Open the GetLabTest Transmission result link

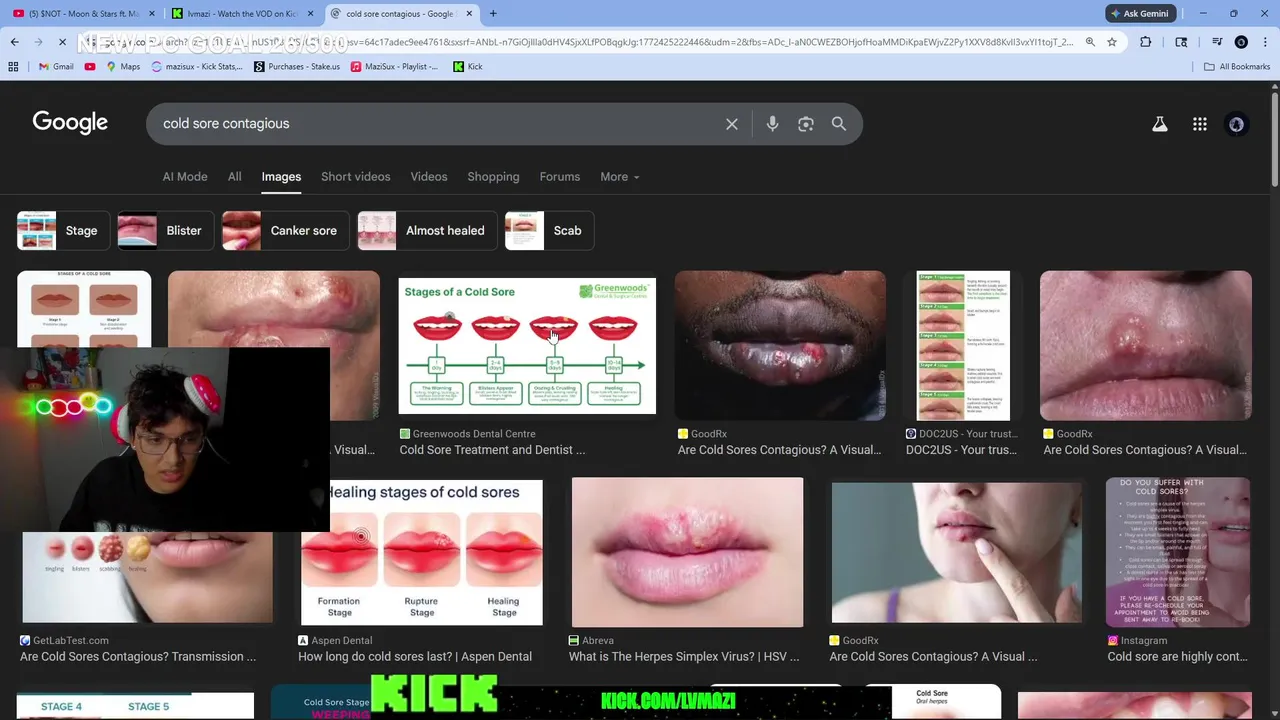coord(138,657)
